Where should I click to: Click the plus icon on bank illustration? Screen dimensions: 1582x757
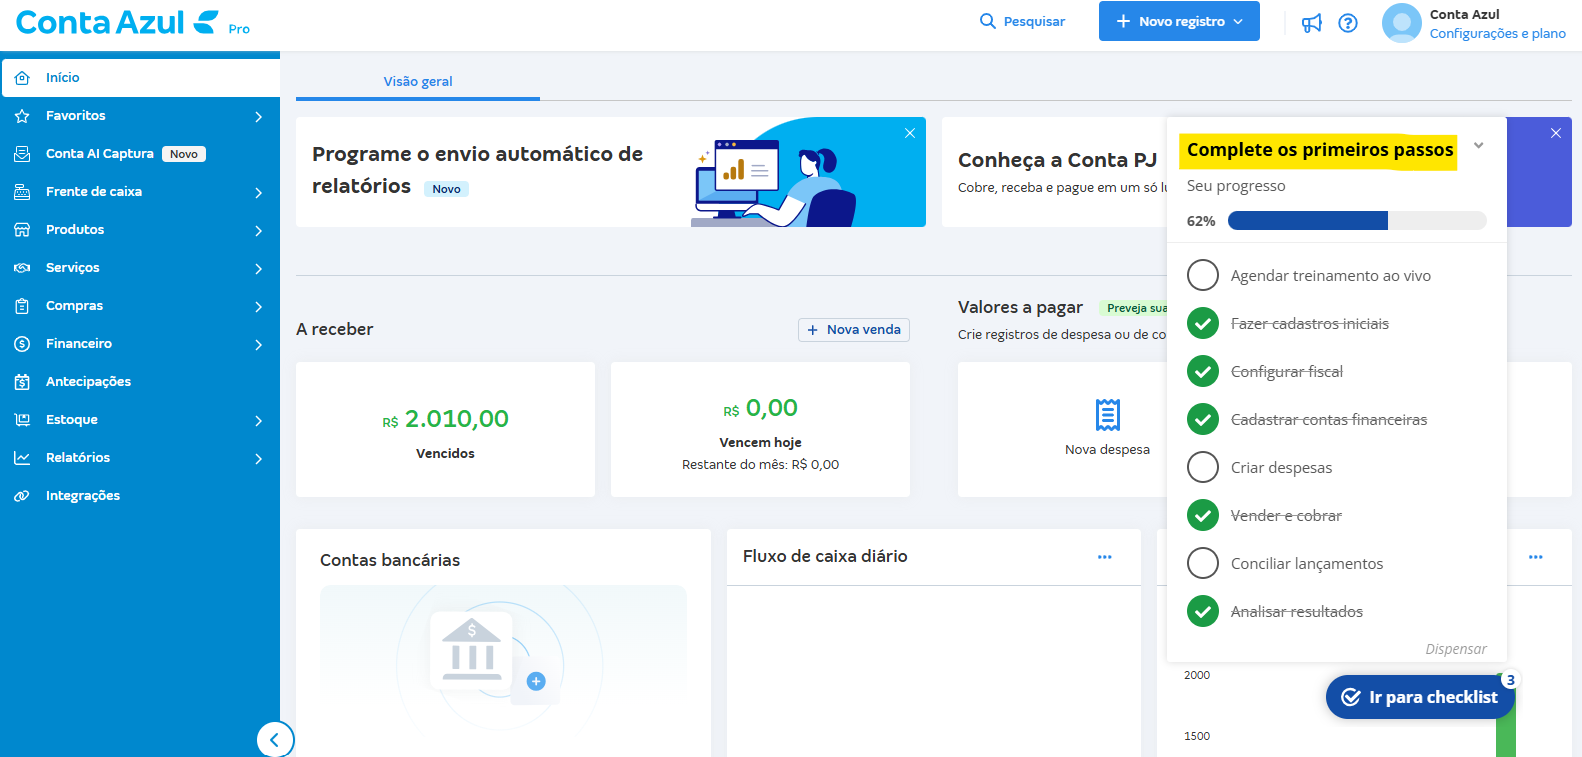pos(536,681)
